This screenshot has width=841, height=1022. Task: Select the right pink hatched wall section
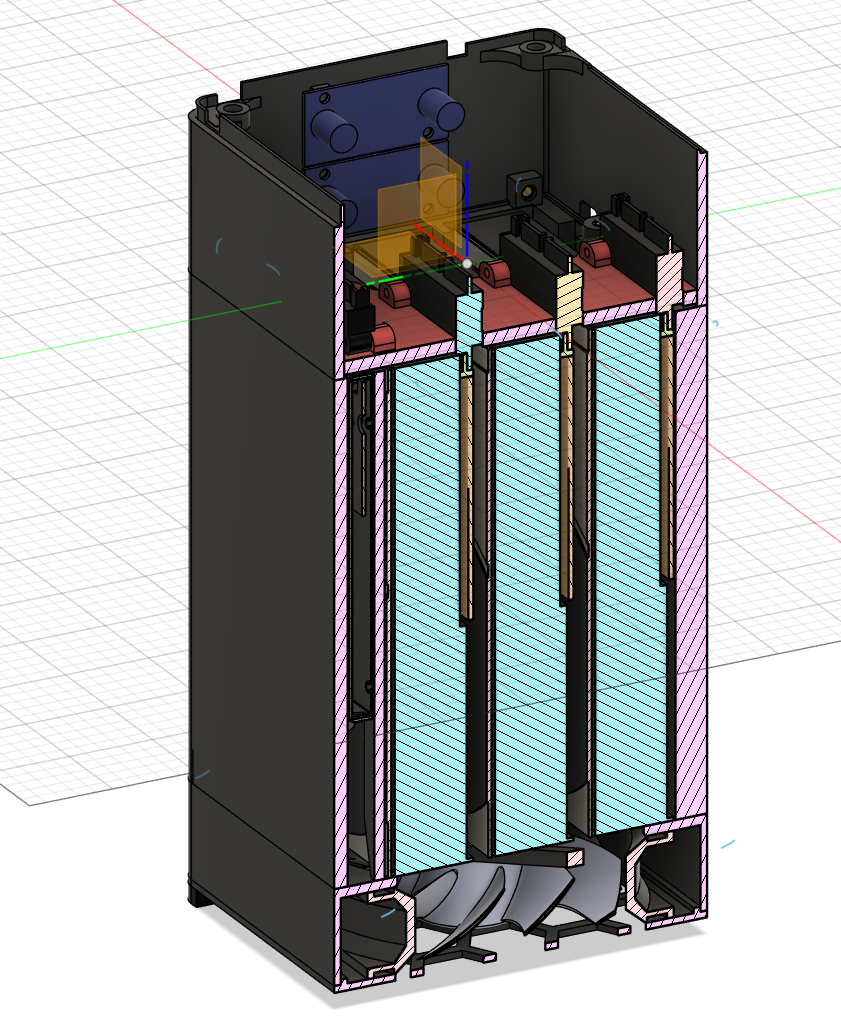tap(690, 561)
